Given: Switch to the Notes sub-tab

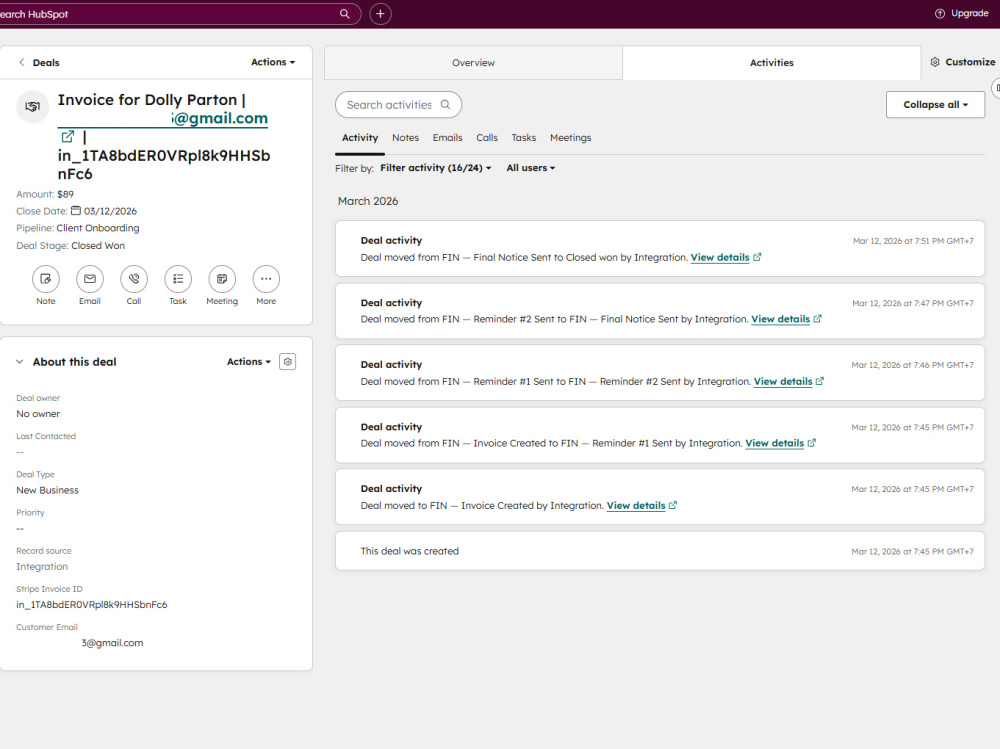Looking at the screenshot, I should (x=406, y=138).
